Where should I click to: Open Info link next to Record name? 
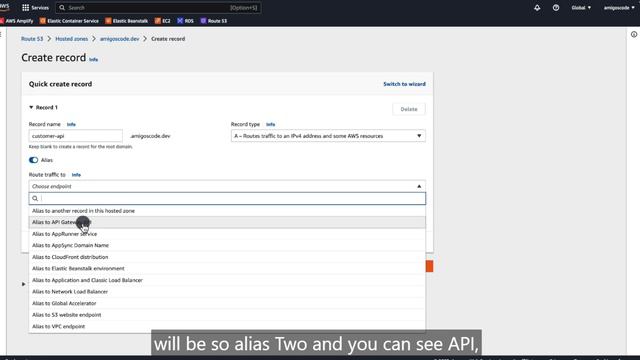pos(71,124)
